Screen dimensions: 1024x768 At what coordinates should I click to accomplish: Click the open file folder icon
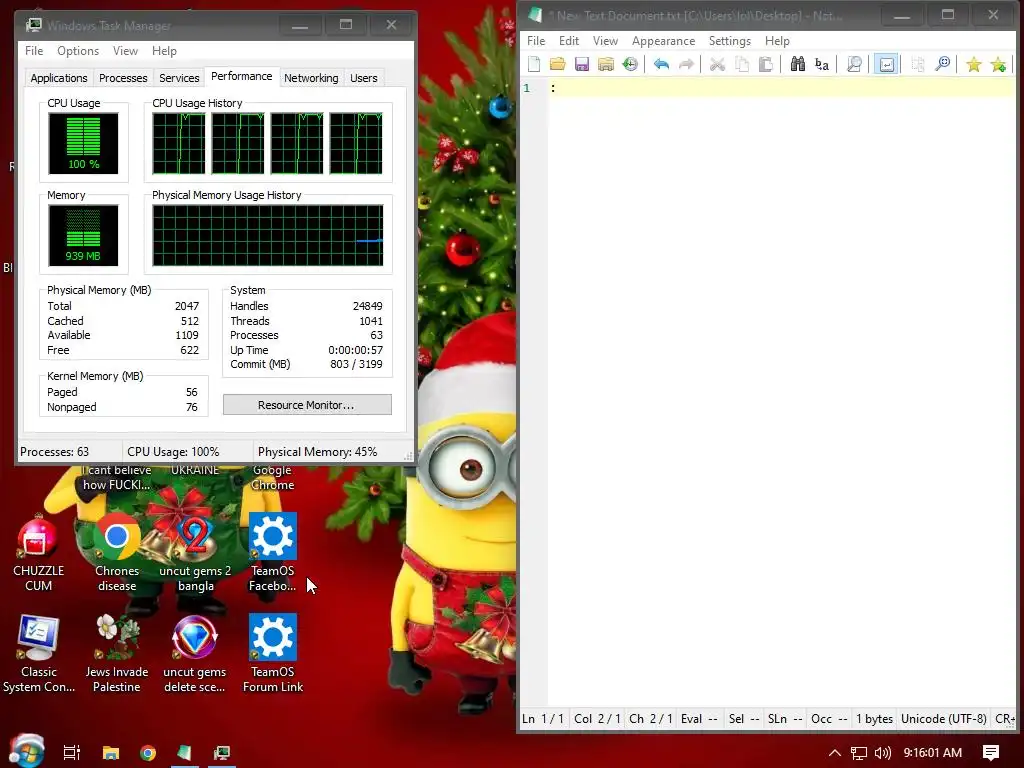tap(557, 64)
